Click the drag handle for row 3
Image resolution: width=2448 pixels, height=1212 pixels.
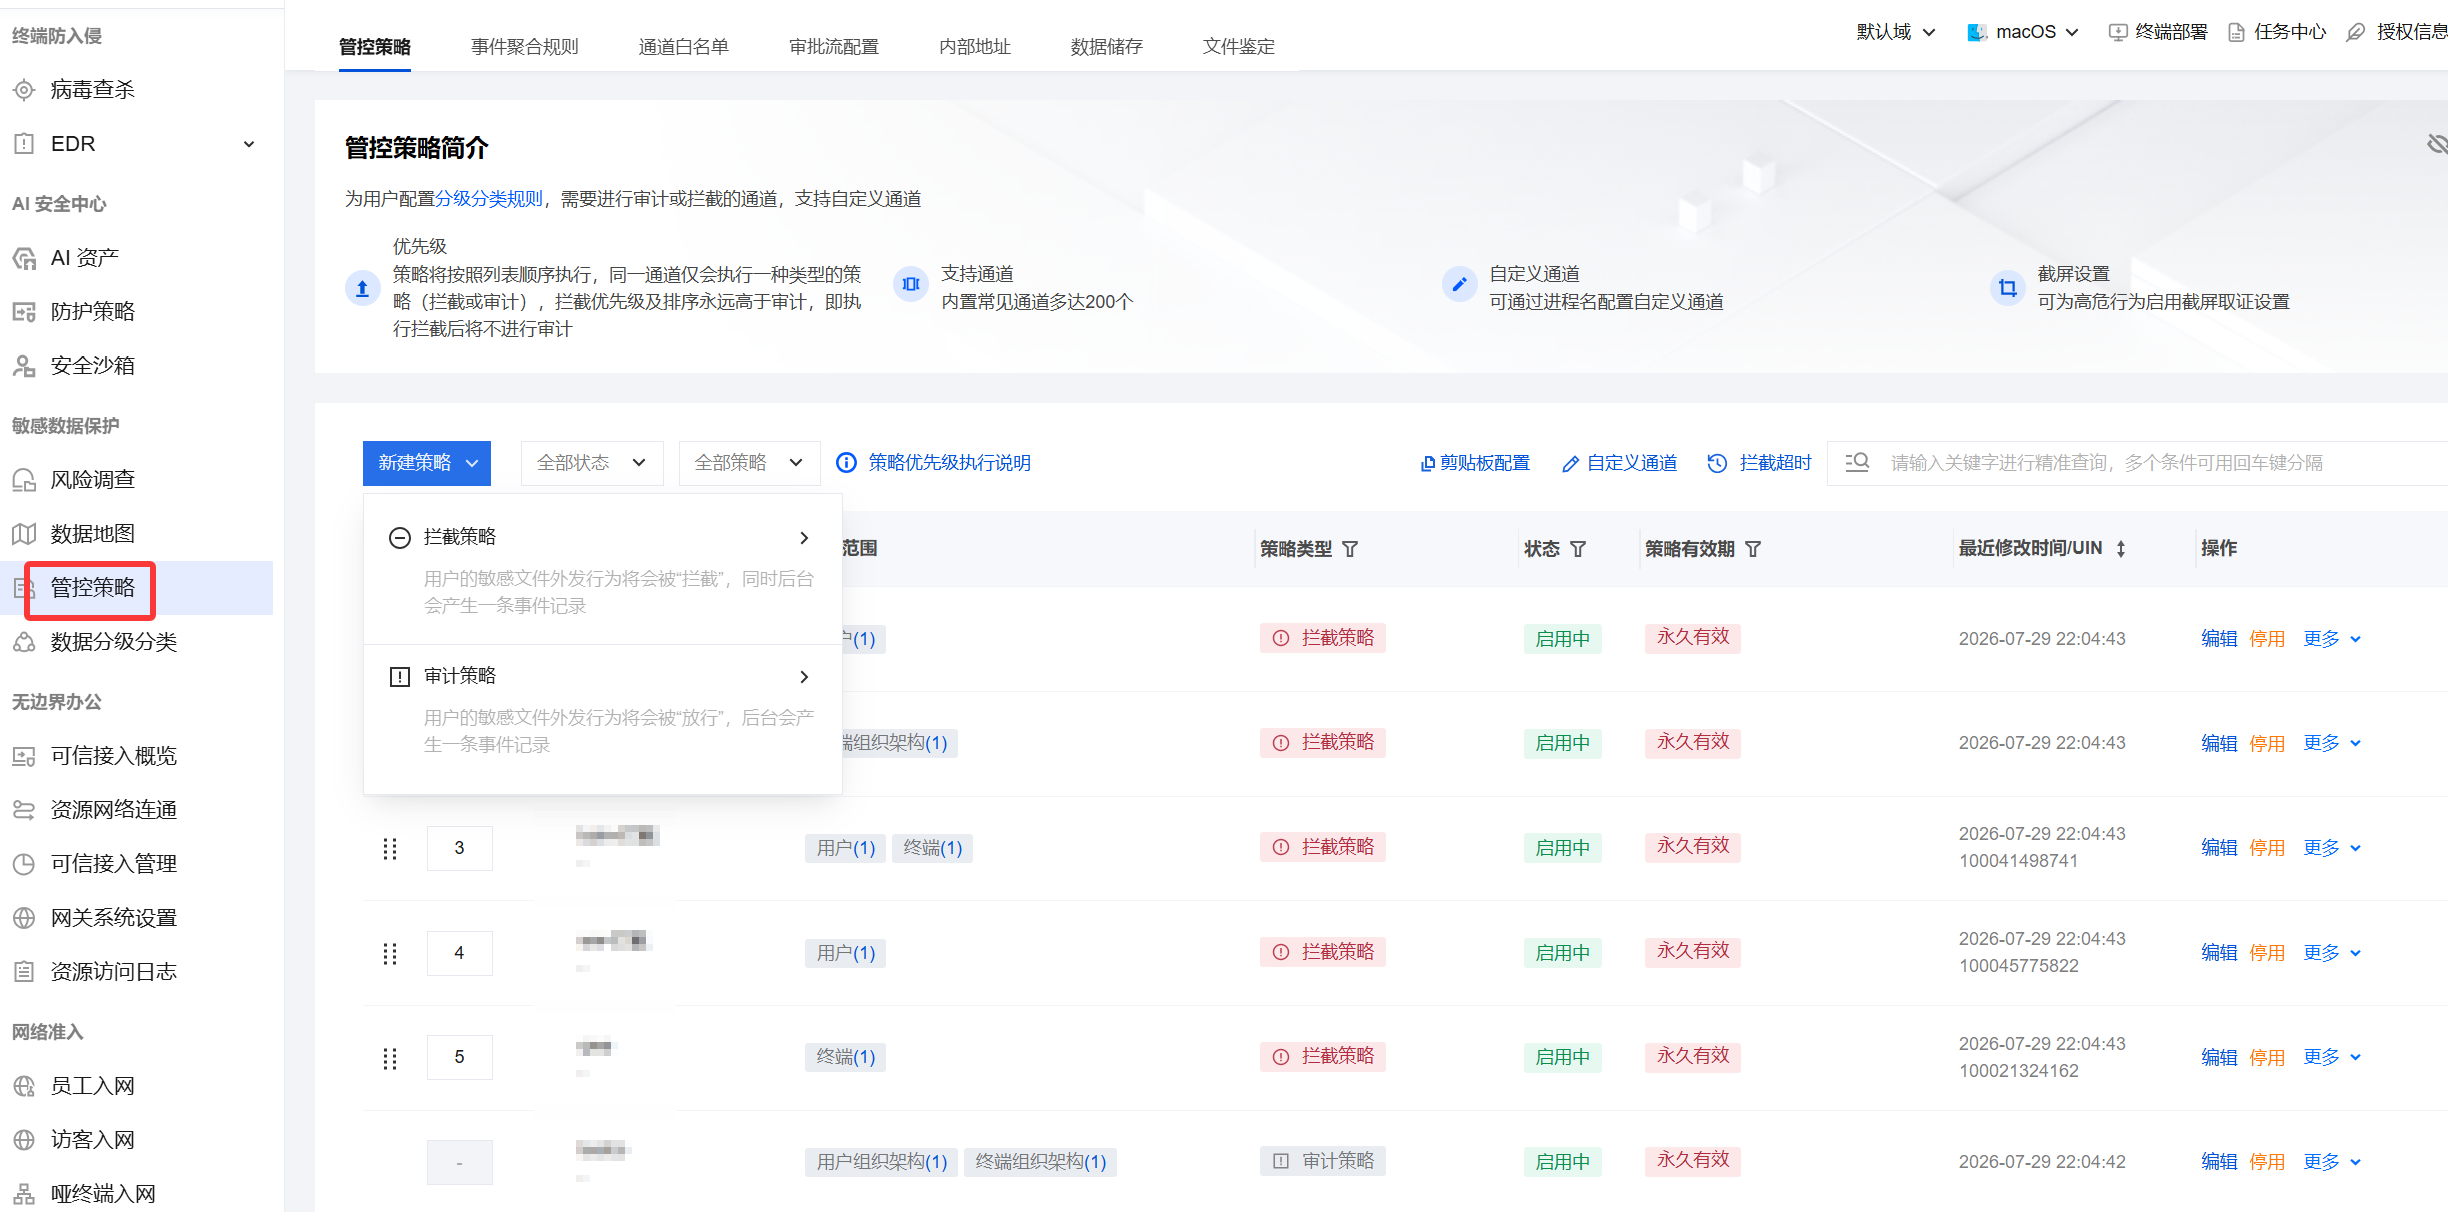pos(390,849)
